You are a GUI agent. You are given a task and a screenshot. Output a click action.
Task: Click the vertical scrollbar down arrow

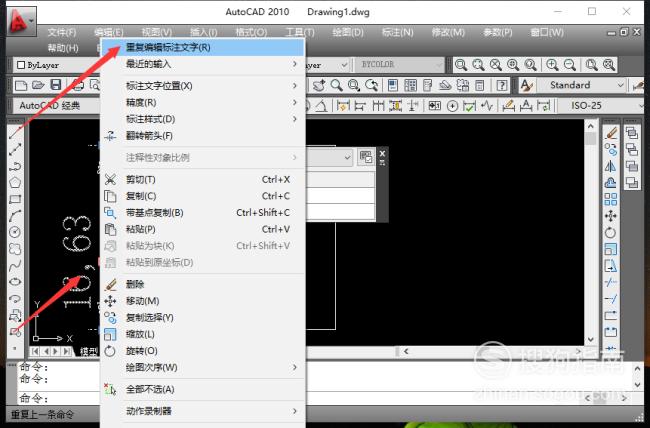(x=590, y=340)
